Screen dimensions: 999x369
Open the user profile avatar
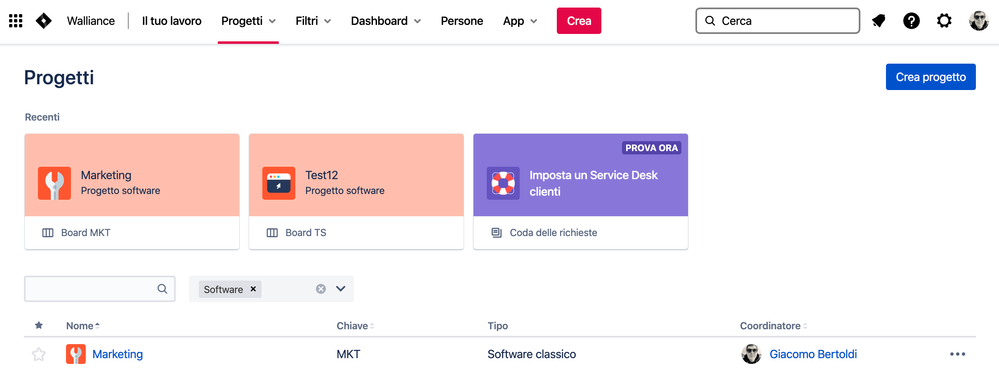pyautogui.click(x=978, y=21)
